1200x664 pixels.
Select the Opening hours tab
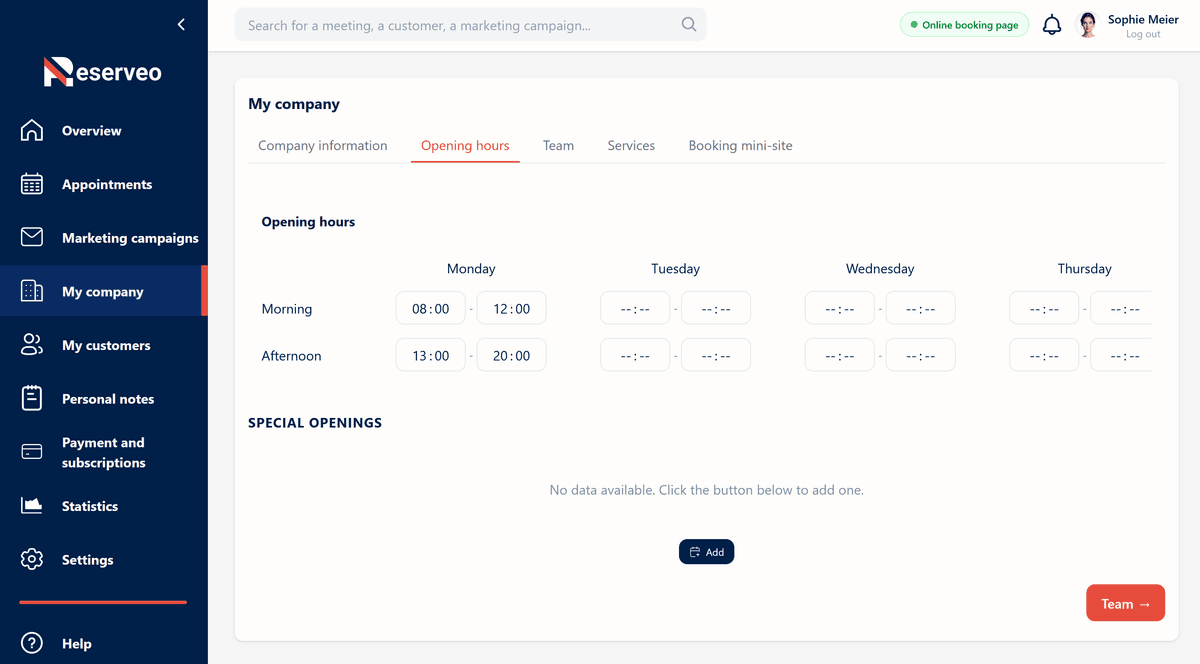[465, 146]
